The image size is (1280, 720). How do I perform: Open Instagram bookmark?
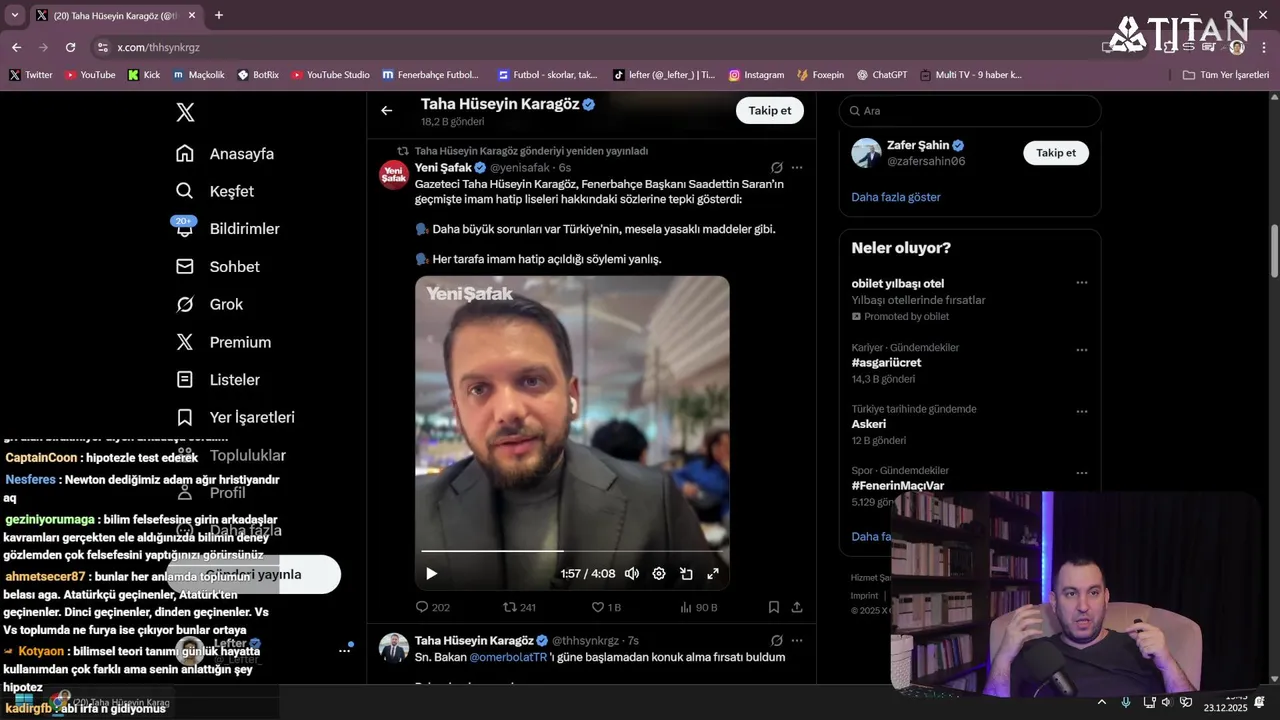(x=756, y=75)
